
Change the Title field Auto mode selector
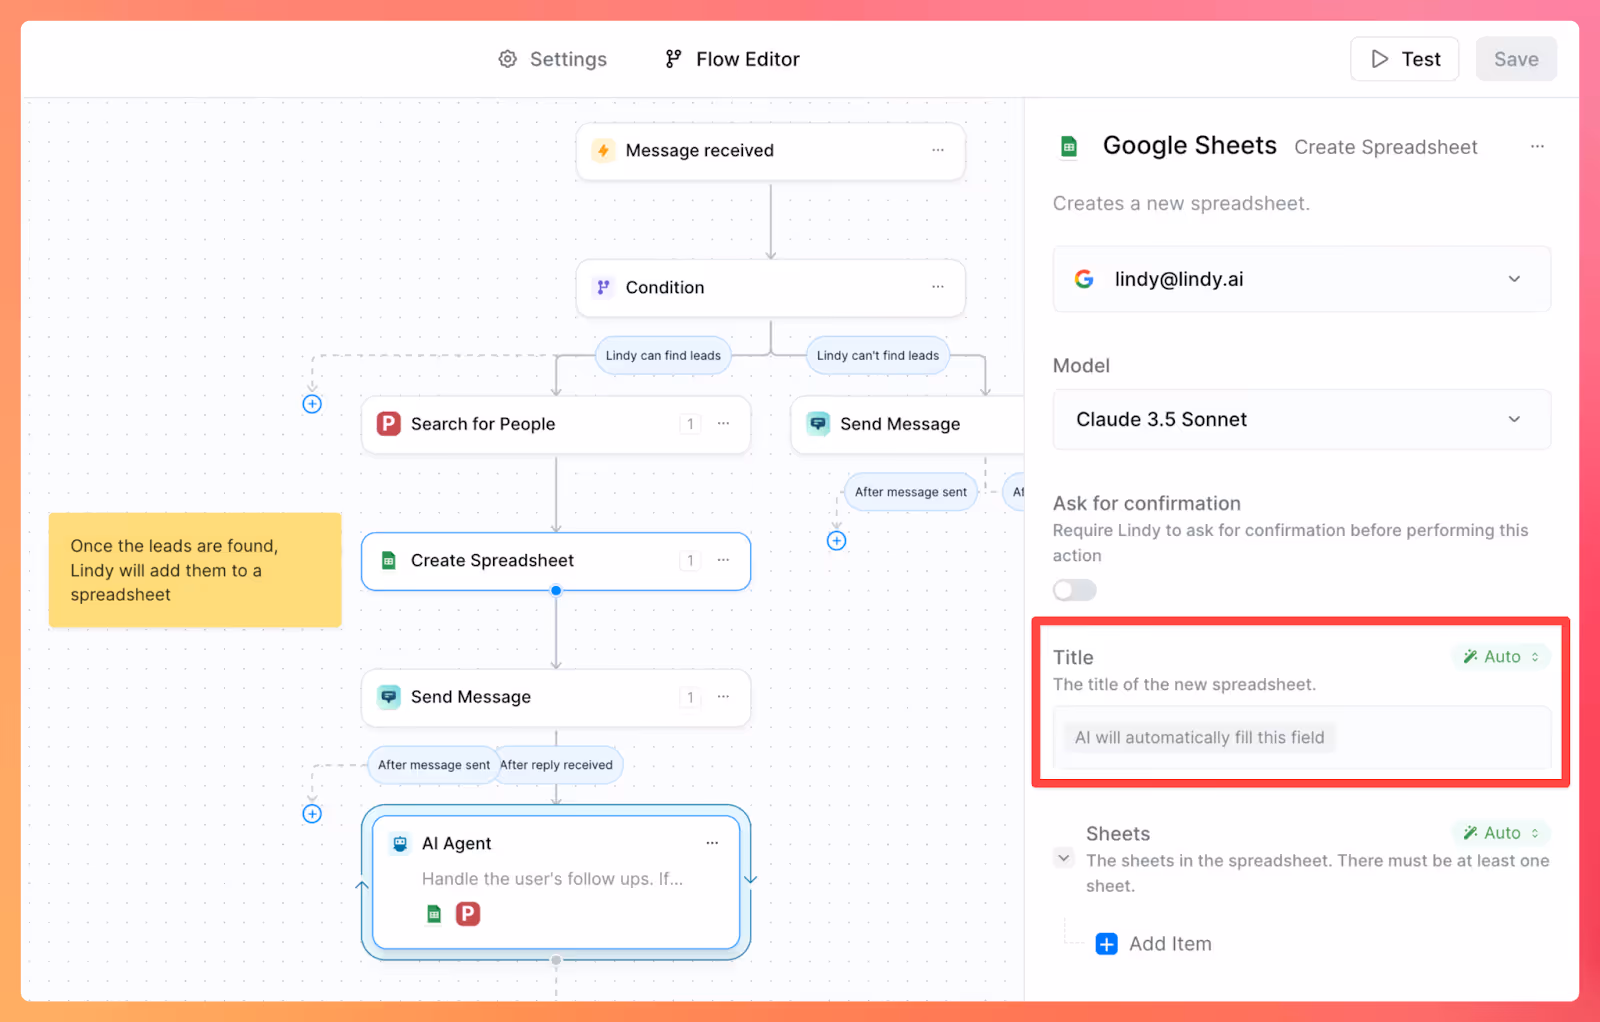pos(1501,657)
